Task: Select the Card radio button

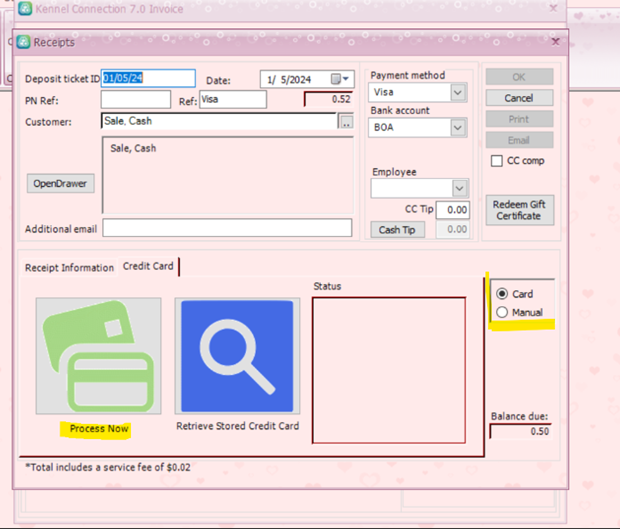Action: (502, 294)
